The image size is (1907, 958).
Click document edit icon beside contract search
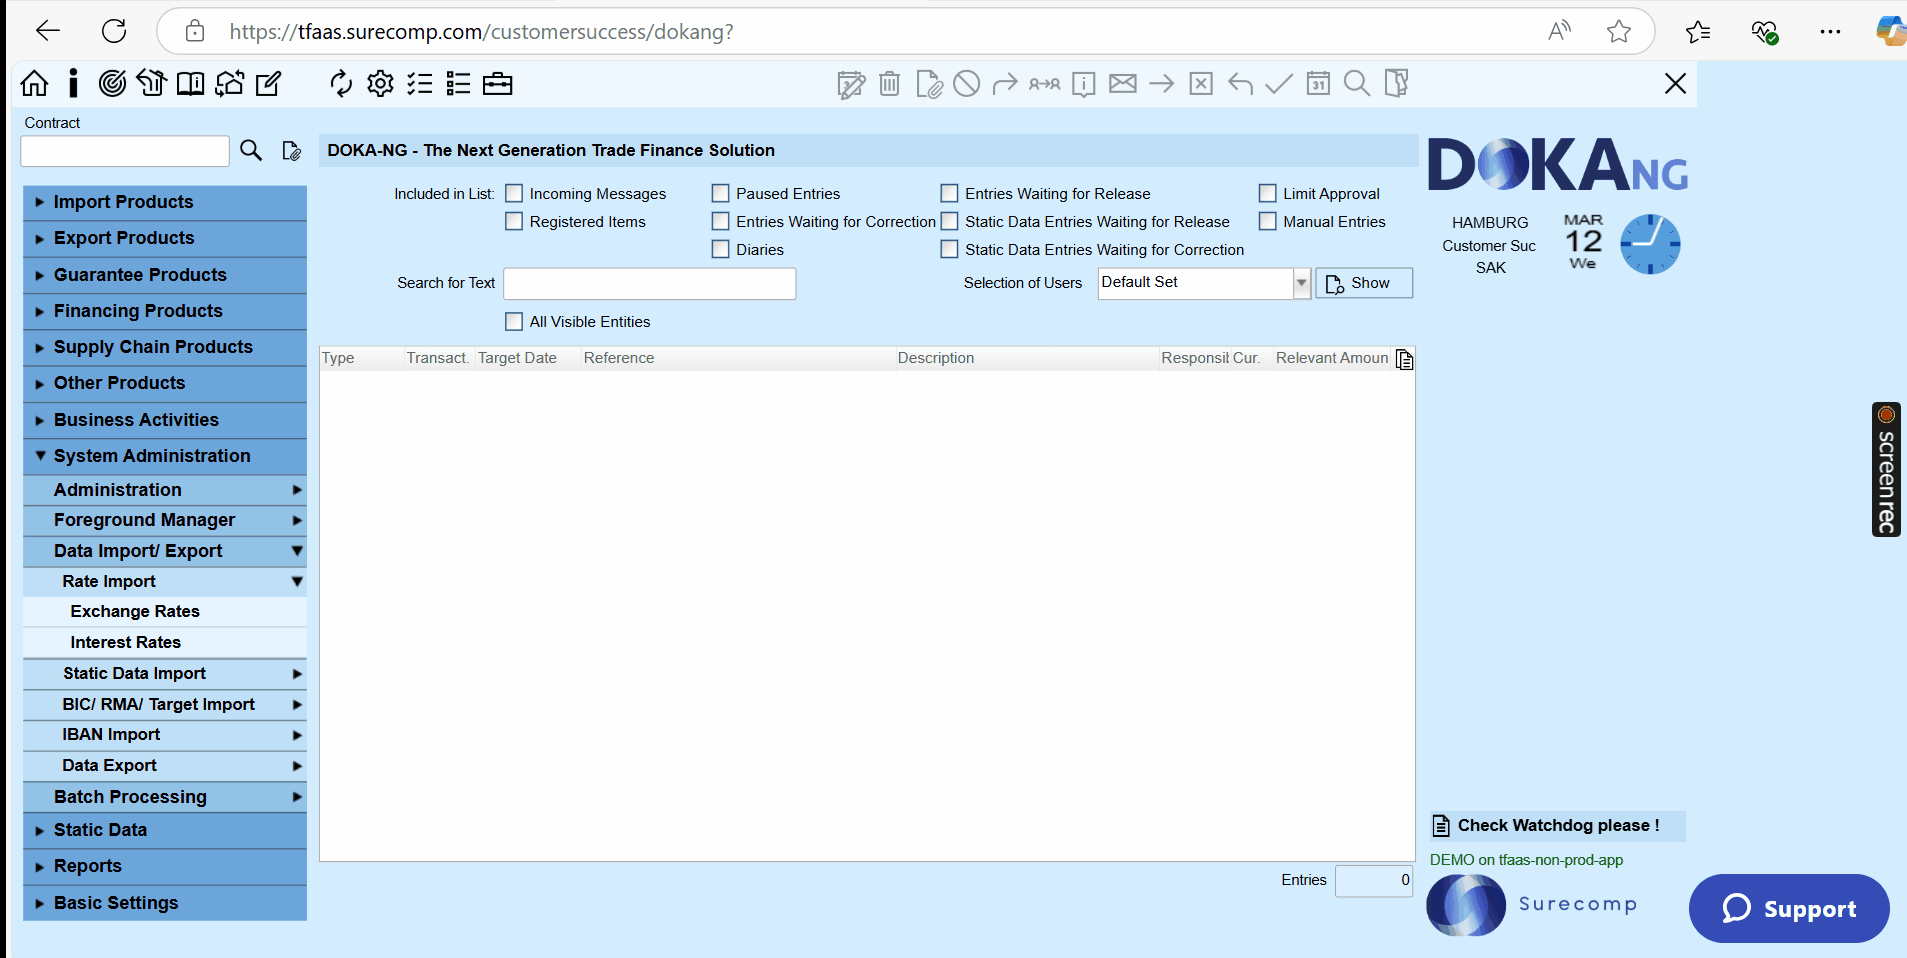point(291,151)
